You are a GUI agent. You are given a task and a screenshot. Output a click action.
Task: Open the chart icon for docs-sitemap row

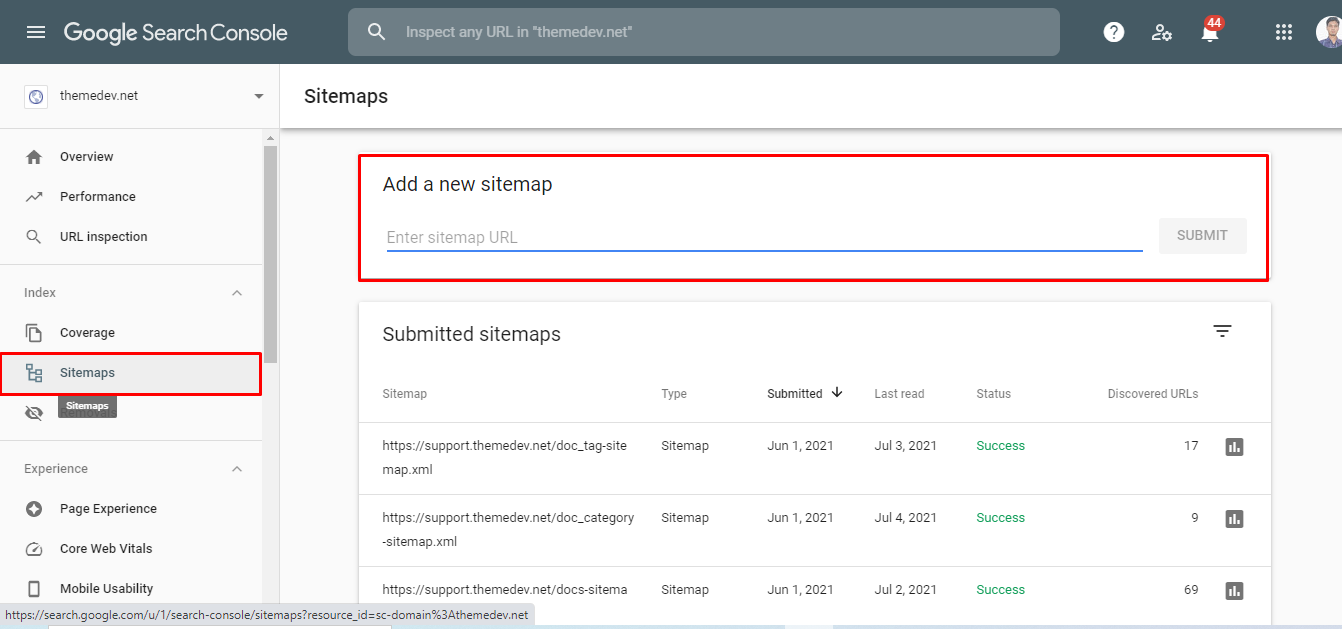1234,591
